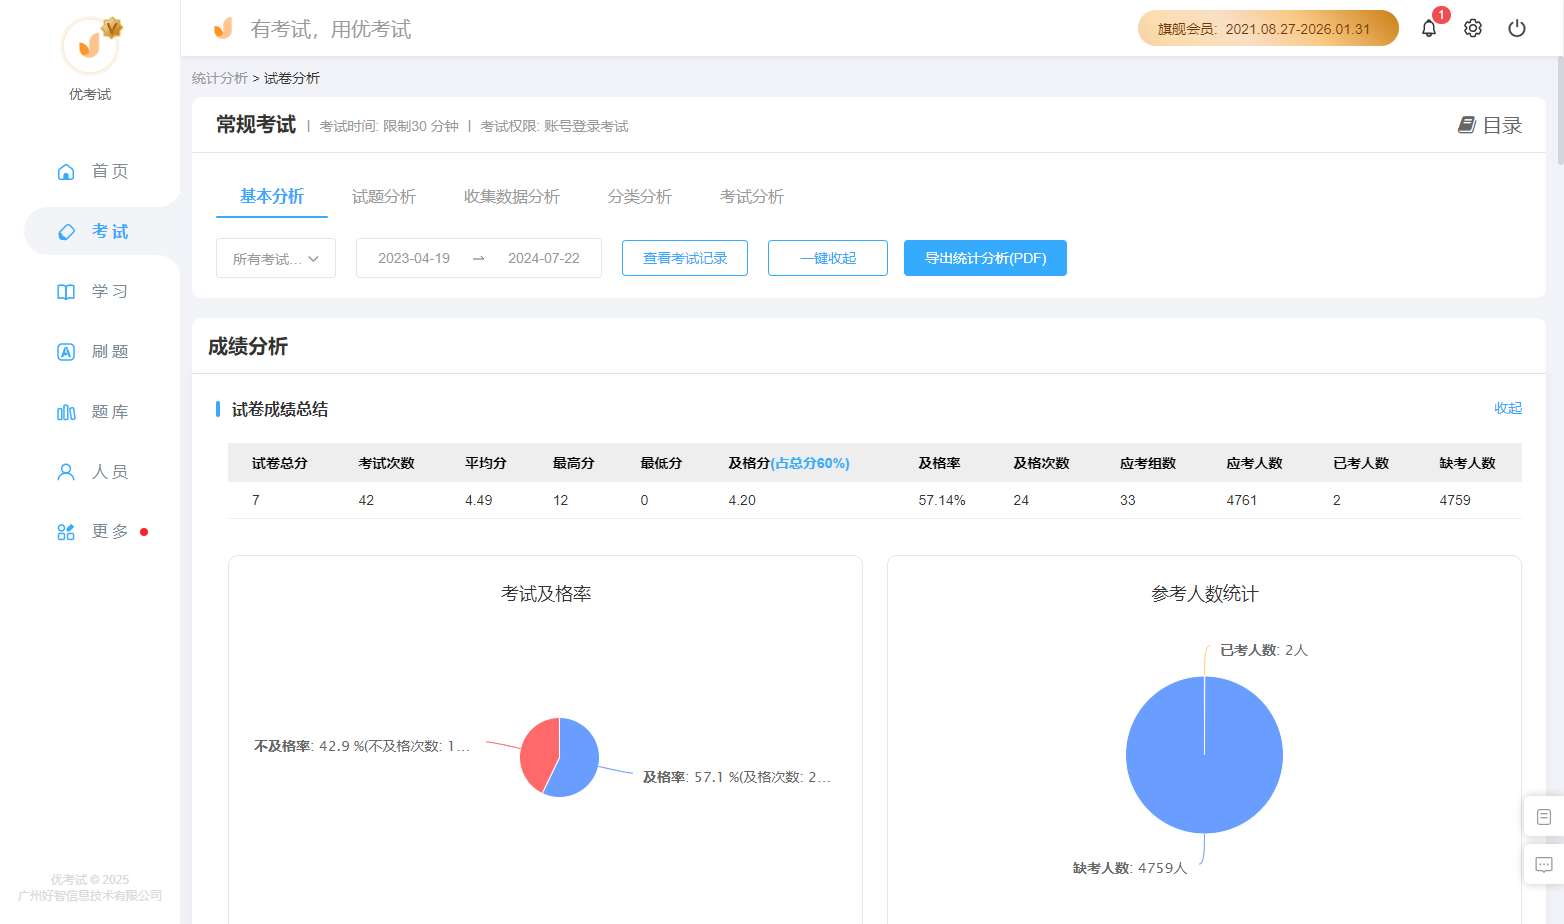The height and width of the screenshot is (924, 1564).
Task: Open the 学习 study sidebar item
Action: pos(92,291)
